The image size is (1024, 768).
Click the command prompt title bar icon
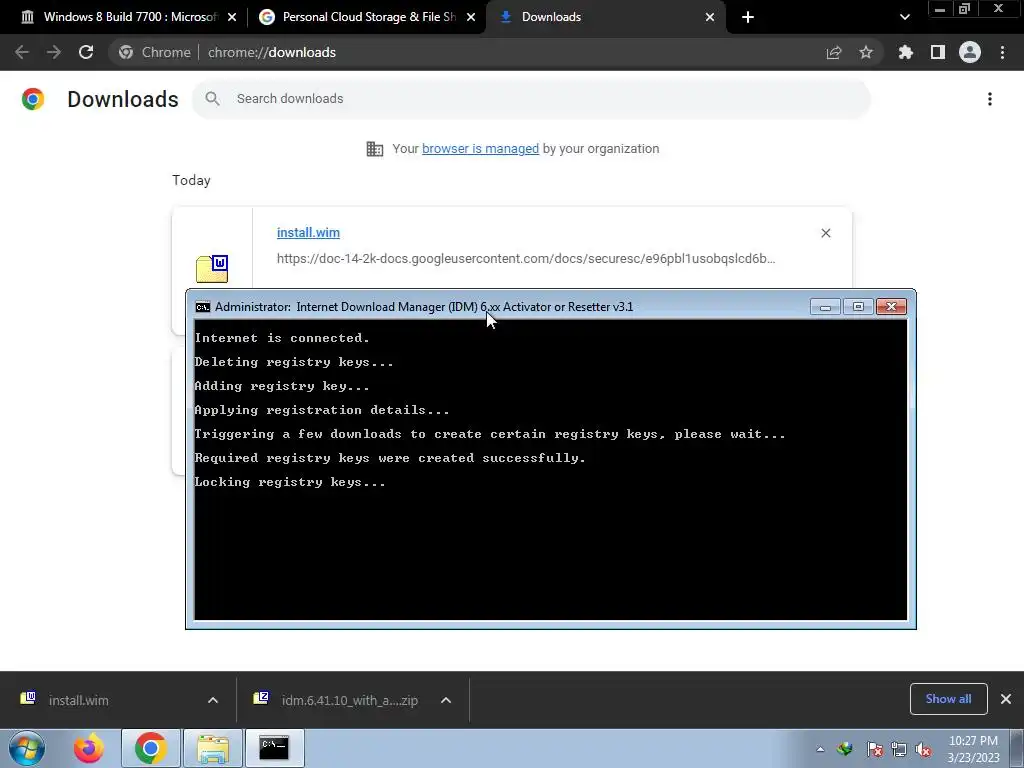click(202, 307)
